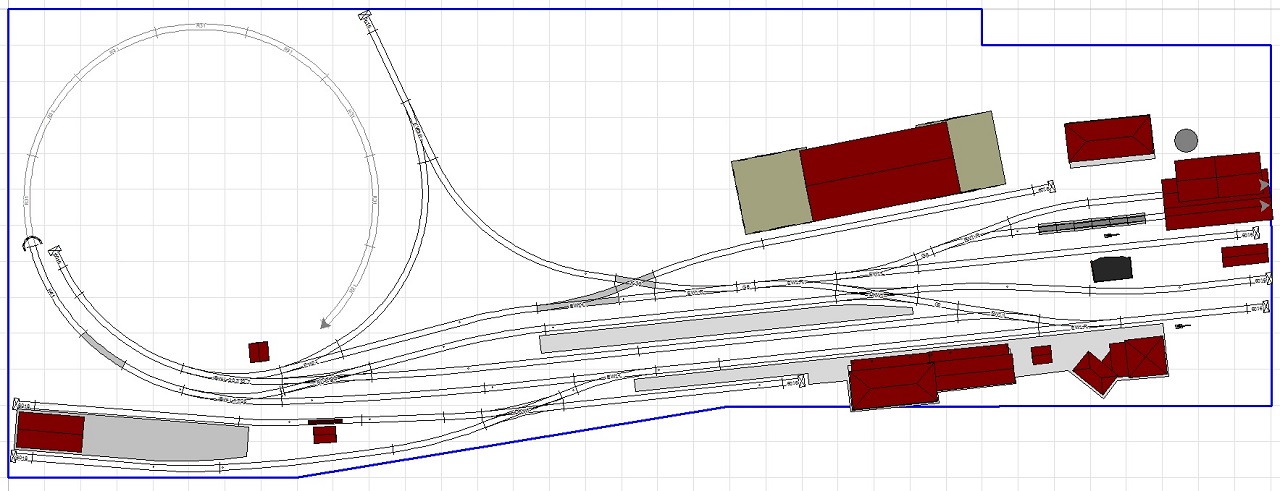The image size is (1280, 491).
Task: Click the semicircle marker at loop's left end
Action: [x=32, y=241]
